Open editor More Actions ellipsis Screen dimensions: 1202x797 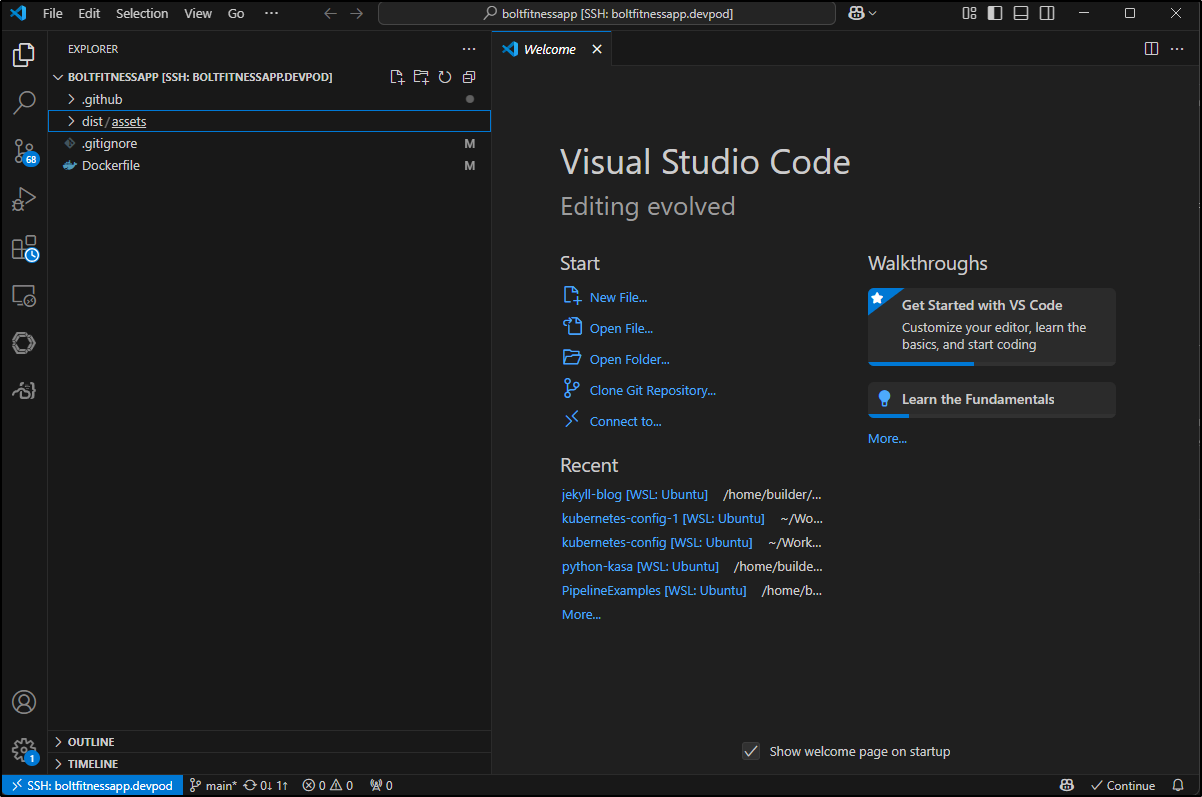click(x=1177, y=49)
